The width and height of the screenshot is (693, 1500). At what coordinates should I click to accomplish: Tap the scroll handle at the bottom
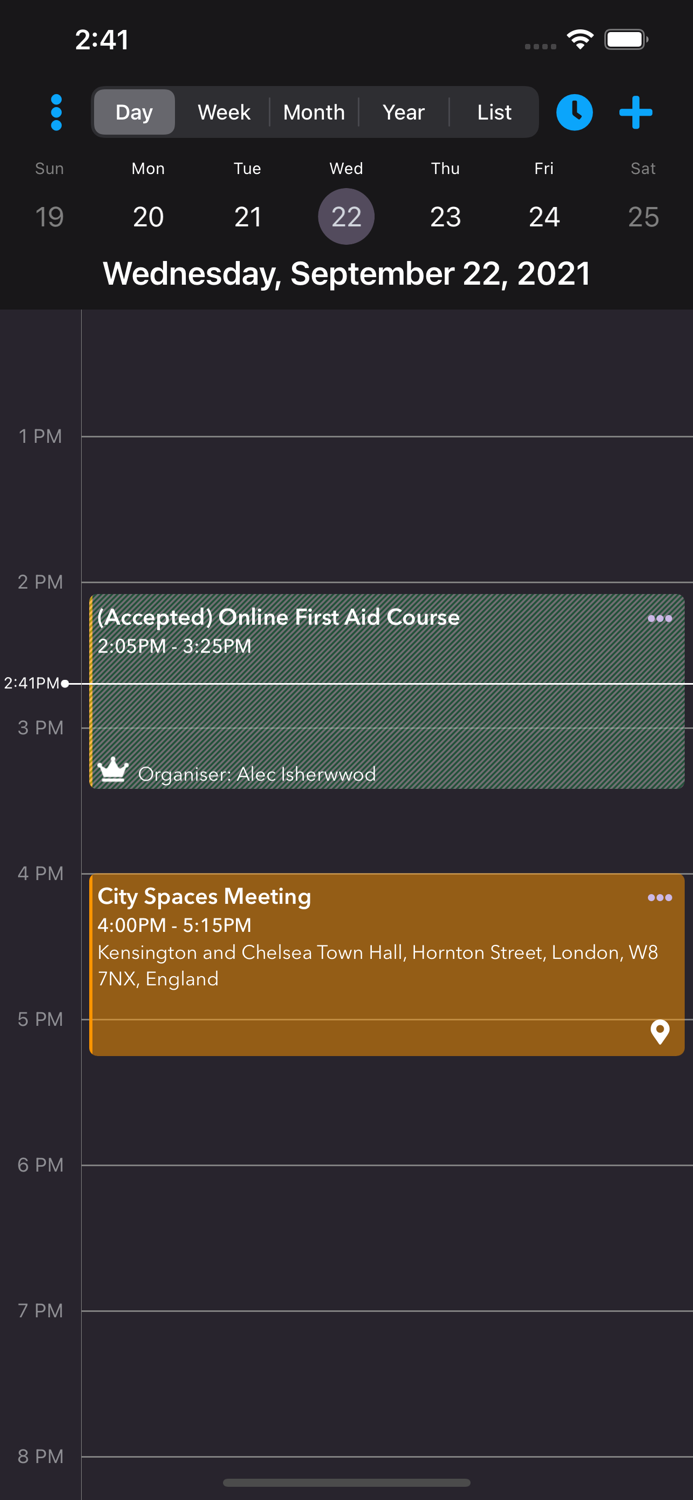346,1483
